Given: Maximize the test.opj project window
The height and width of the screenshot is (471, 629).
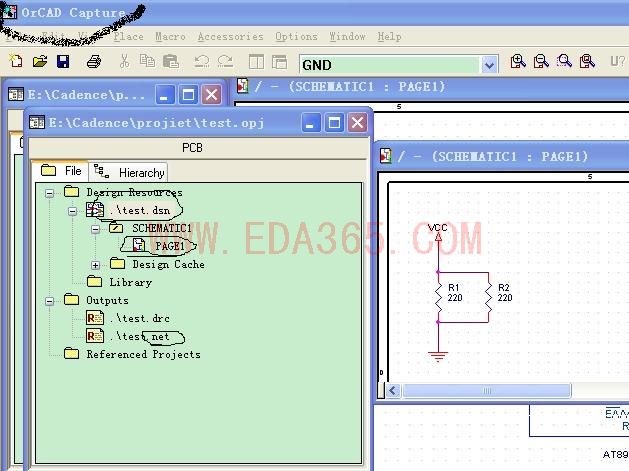Looking at the screenshot, I should [x=334, y=122].
